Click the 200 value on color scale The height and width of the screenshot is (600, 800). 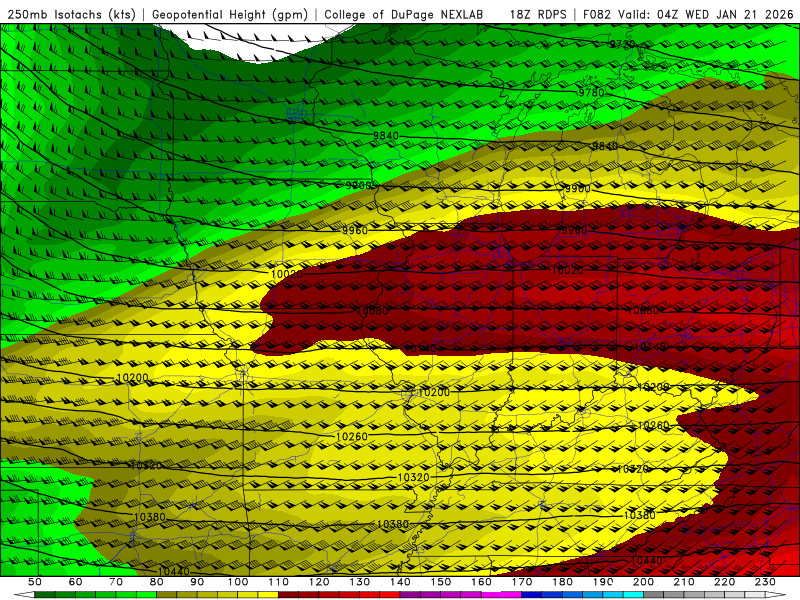coord(643,581)
